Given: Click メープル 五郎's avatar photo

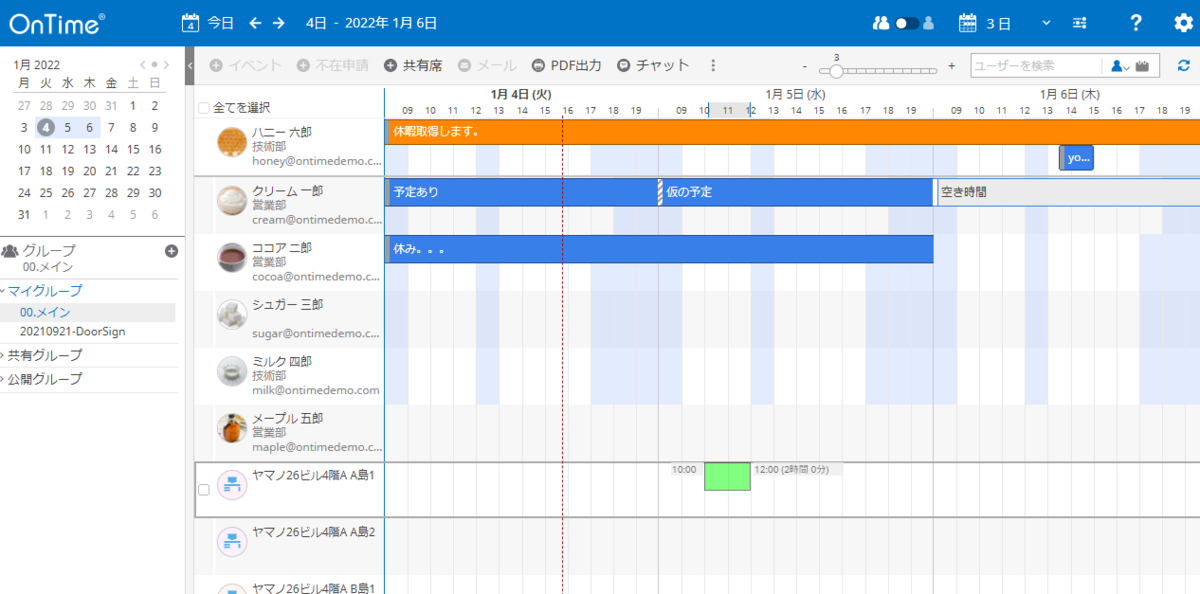Looking at the screenshot, I should pos(232,429).
